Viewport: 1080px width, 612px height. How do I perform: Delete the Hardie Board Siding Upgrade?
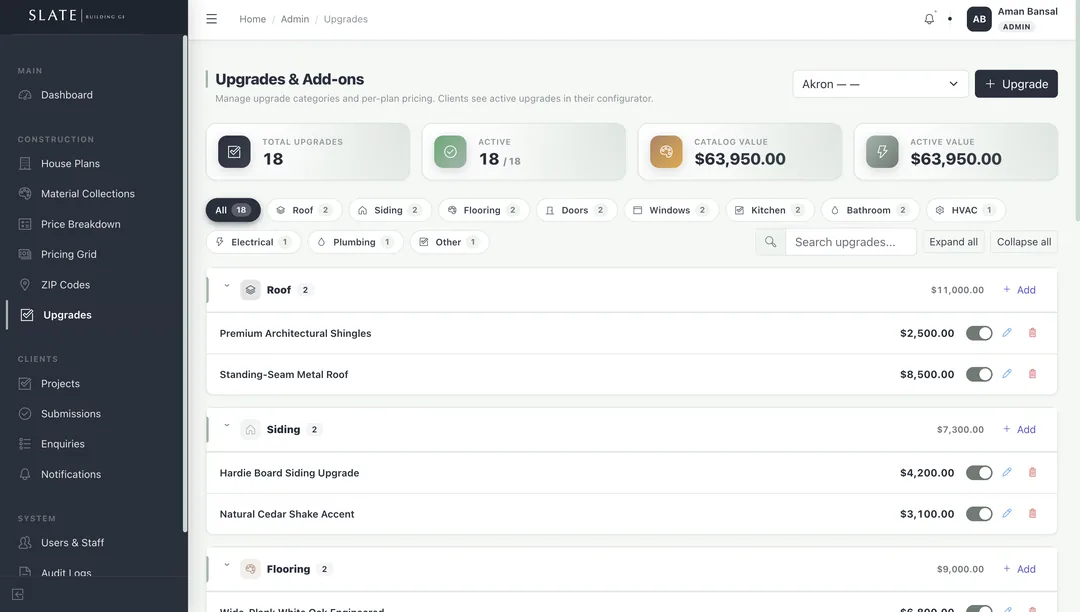pos(1032,473)
